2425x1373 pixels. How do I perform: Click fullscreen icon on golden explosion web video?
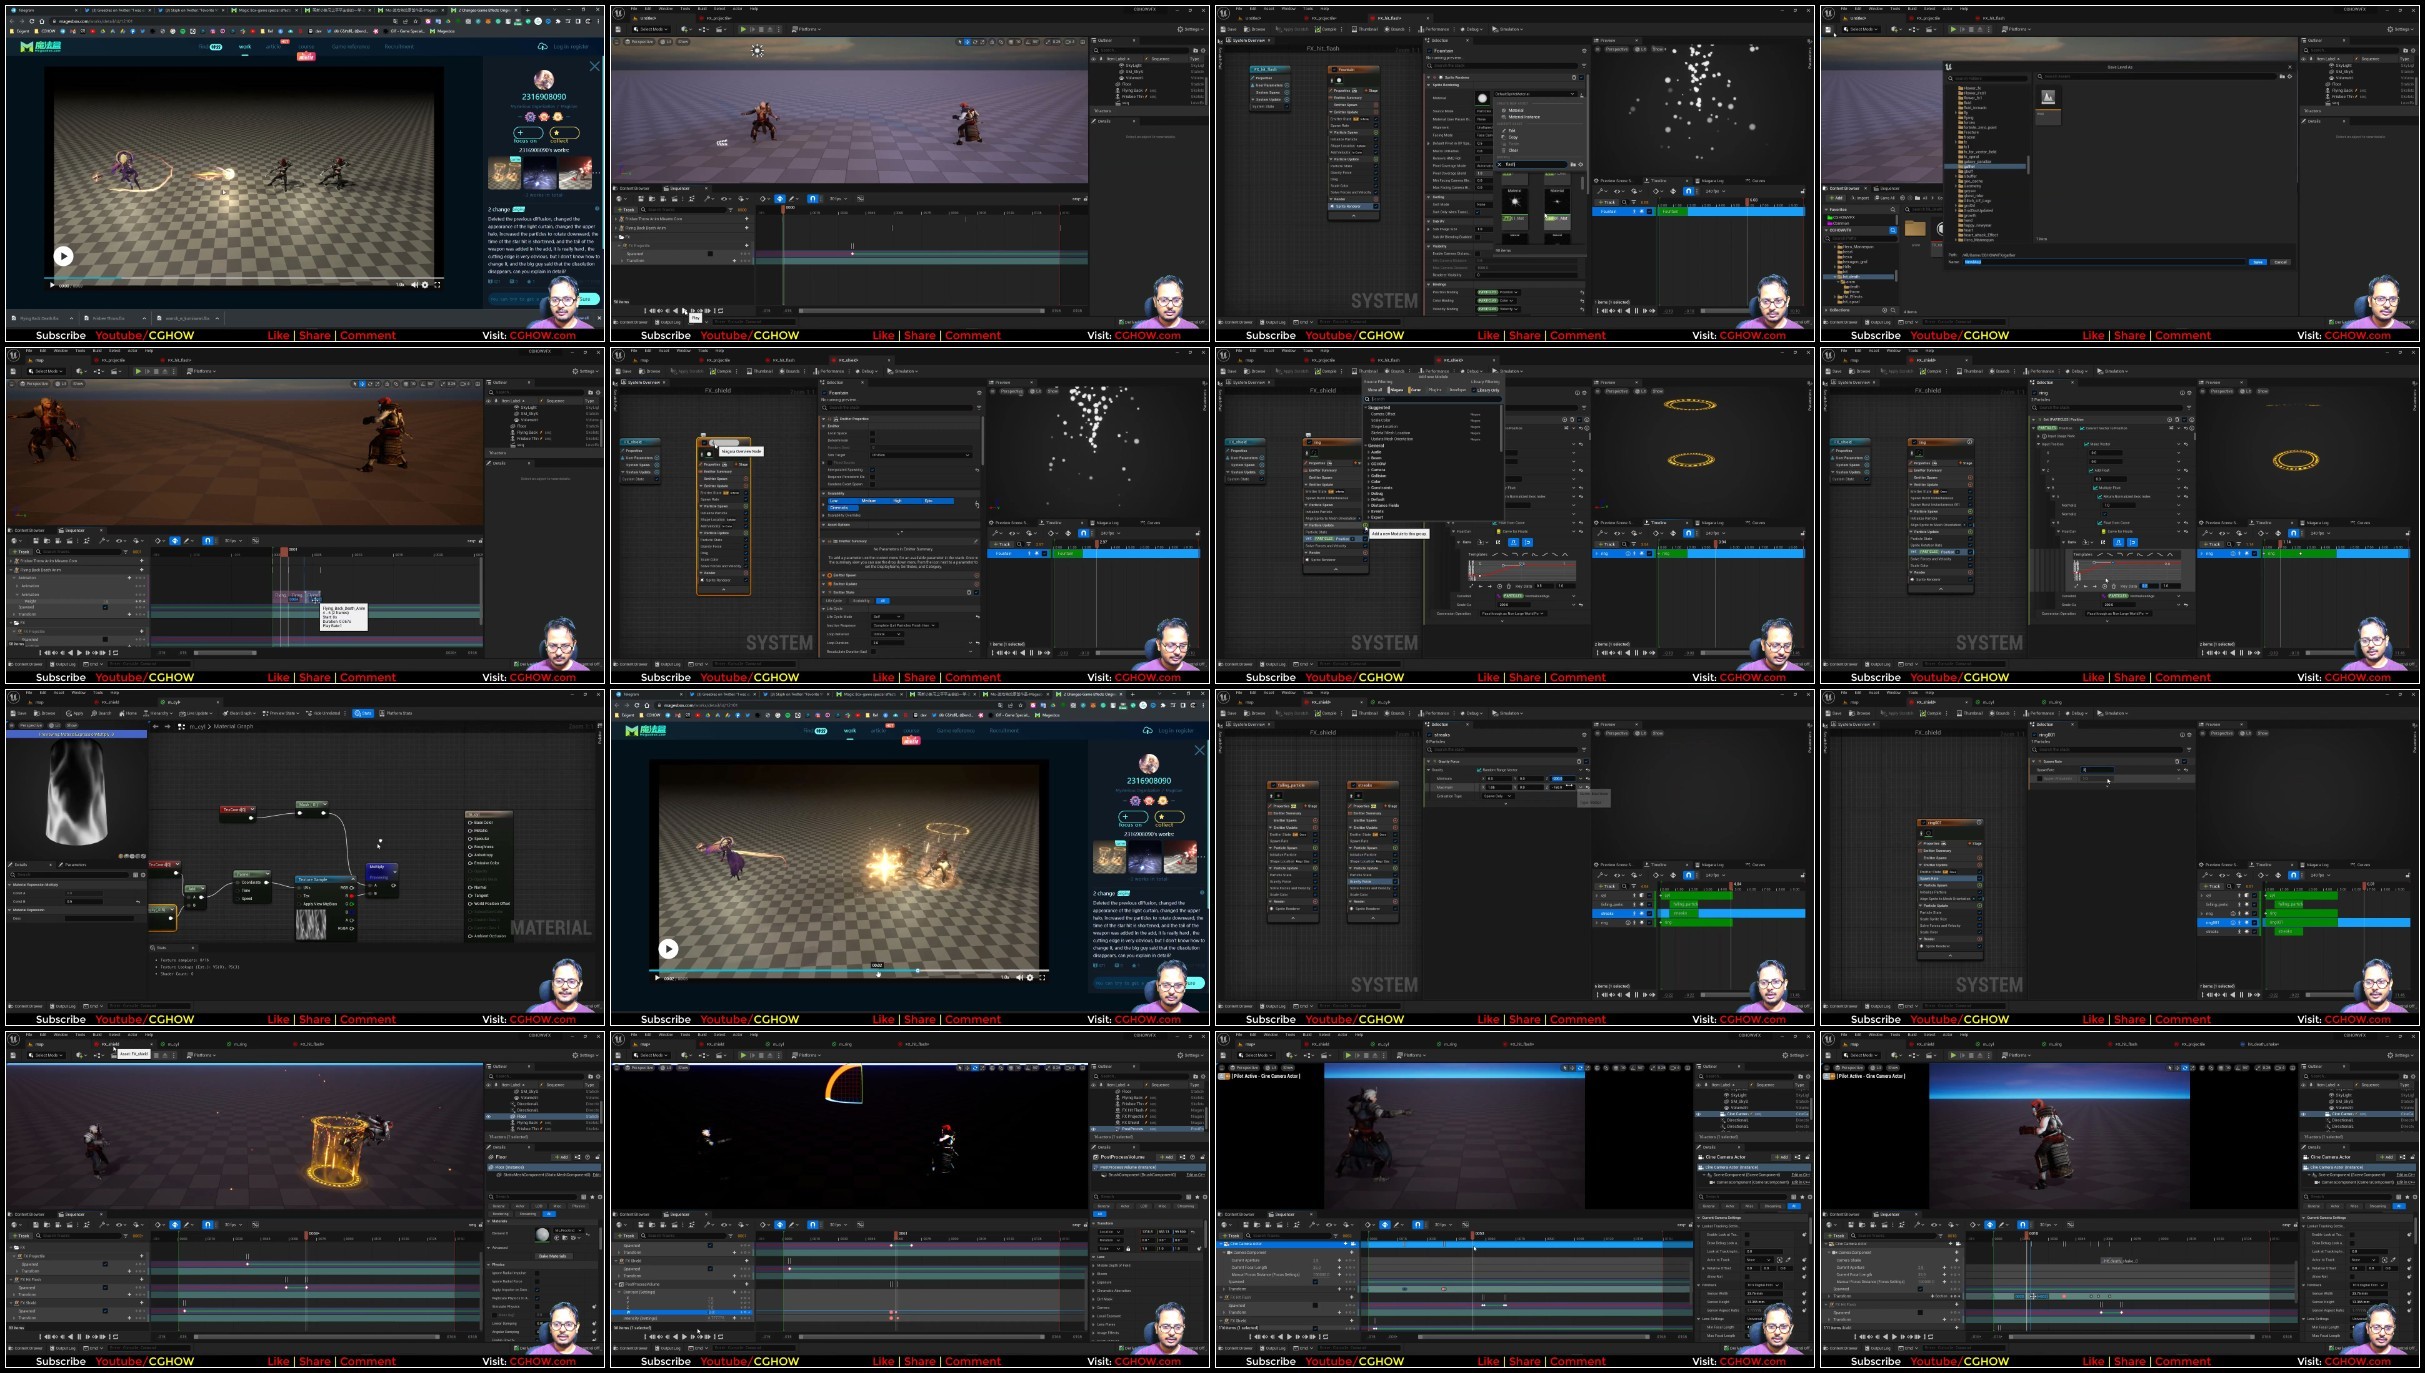coord(1042,977)
